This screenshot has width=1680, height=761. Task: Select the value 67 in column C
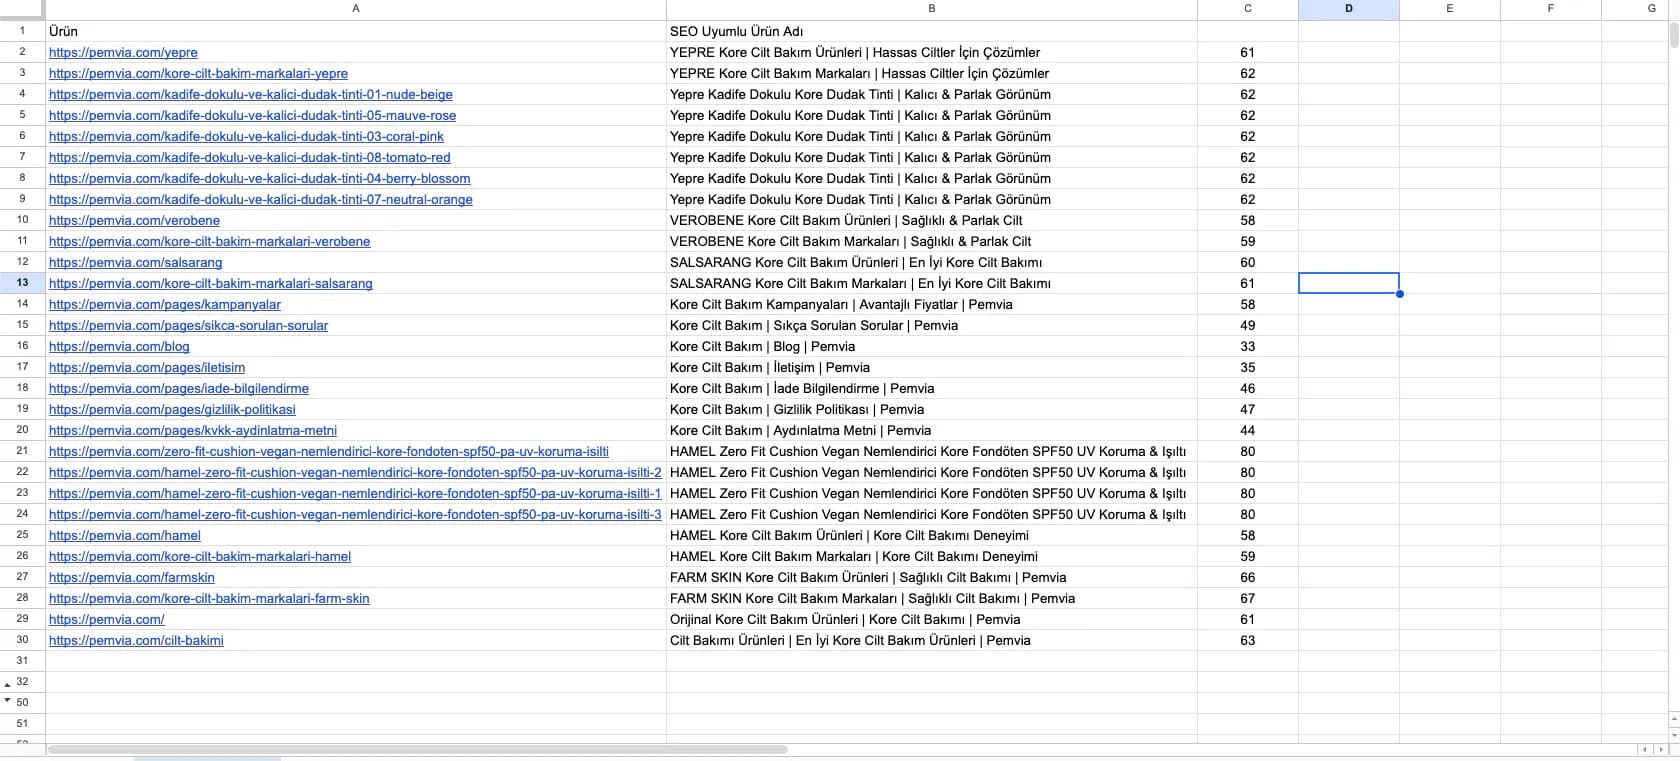pyautogui.click(x=1248, y=598)
